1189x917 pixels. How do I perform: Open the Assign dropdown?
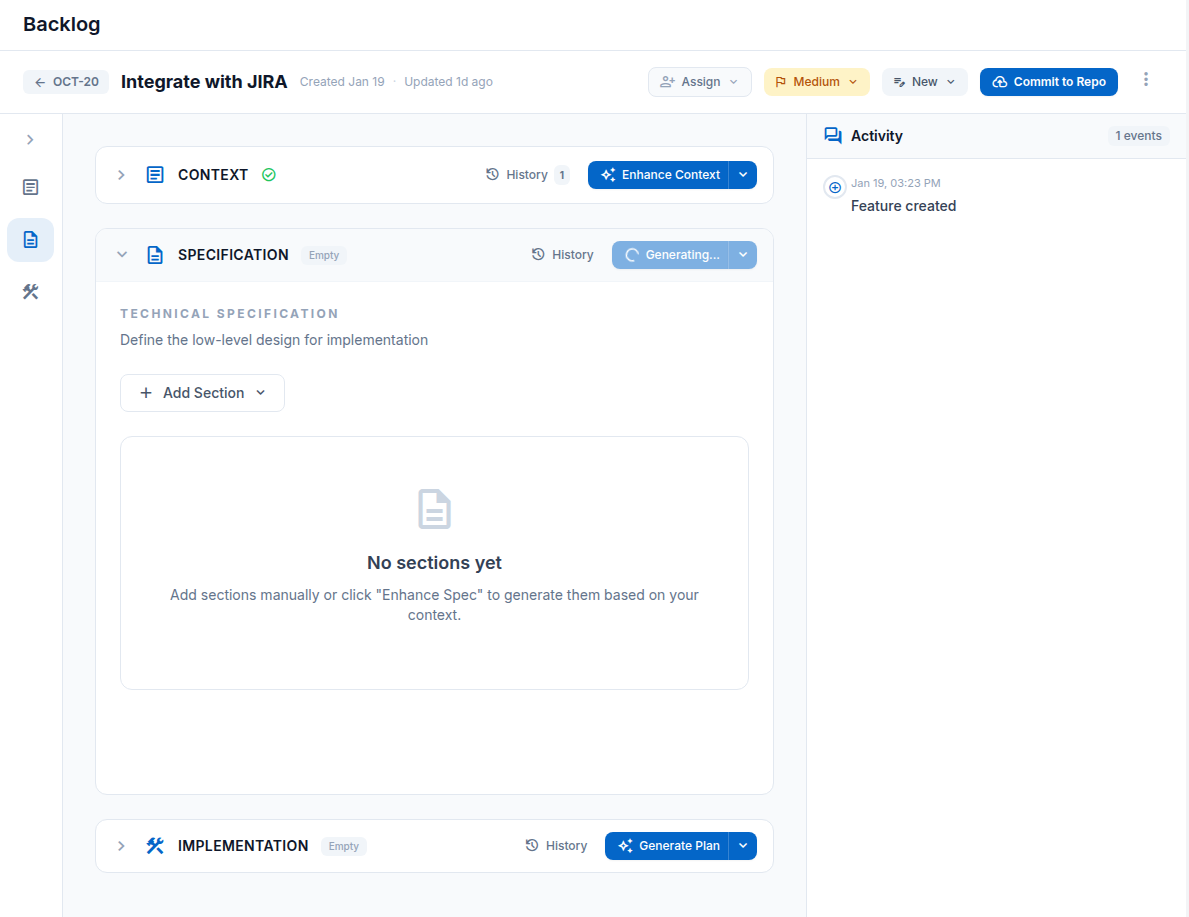click(x=699, y=81)
